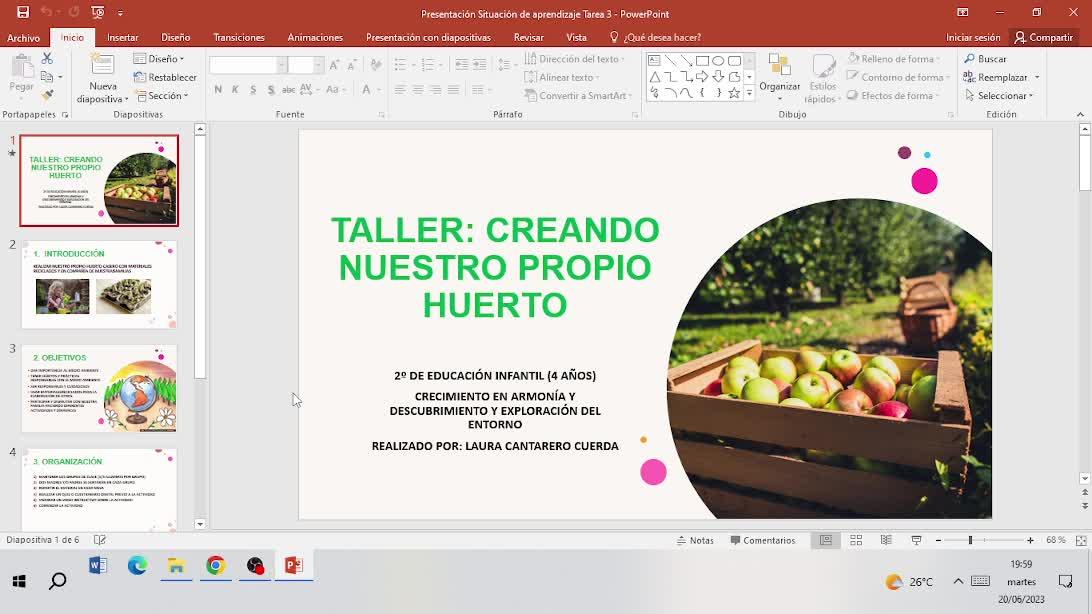Screen dimensions: 1092x614
Task: Open the Archivo menu
Action: (x=23, y=37)
